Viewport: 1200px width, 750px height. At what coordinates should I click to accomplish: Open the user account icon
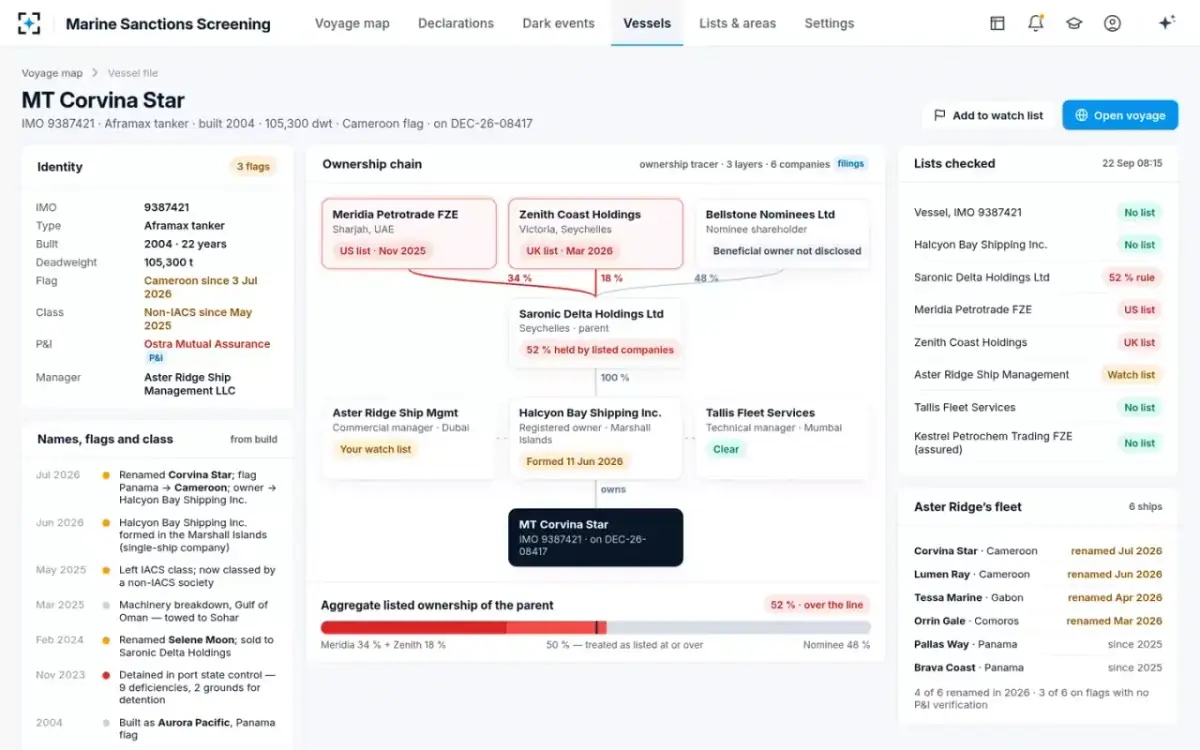tap(1112, 23)
